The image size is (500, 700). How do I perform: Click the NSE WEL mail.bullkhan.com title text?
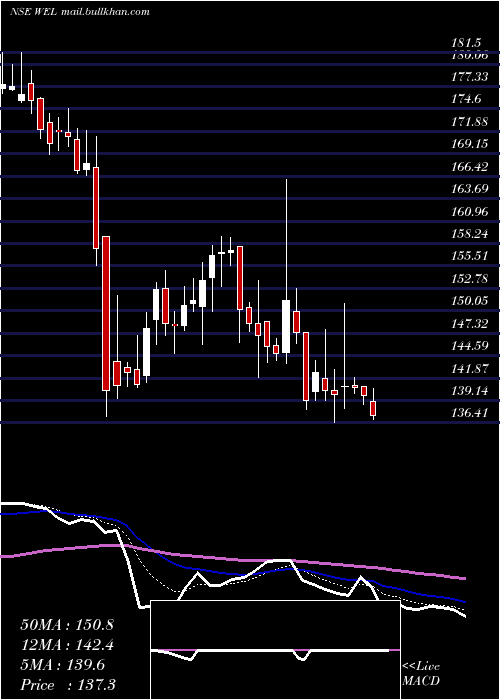click(x=80, y=12)
